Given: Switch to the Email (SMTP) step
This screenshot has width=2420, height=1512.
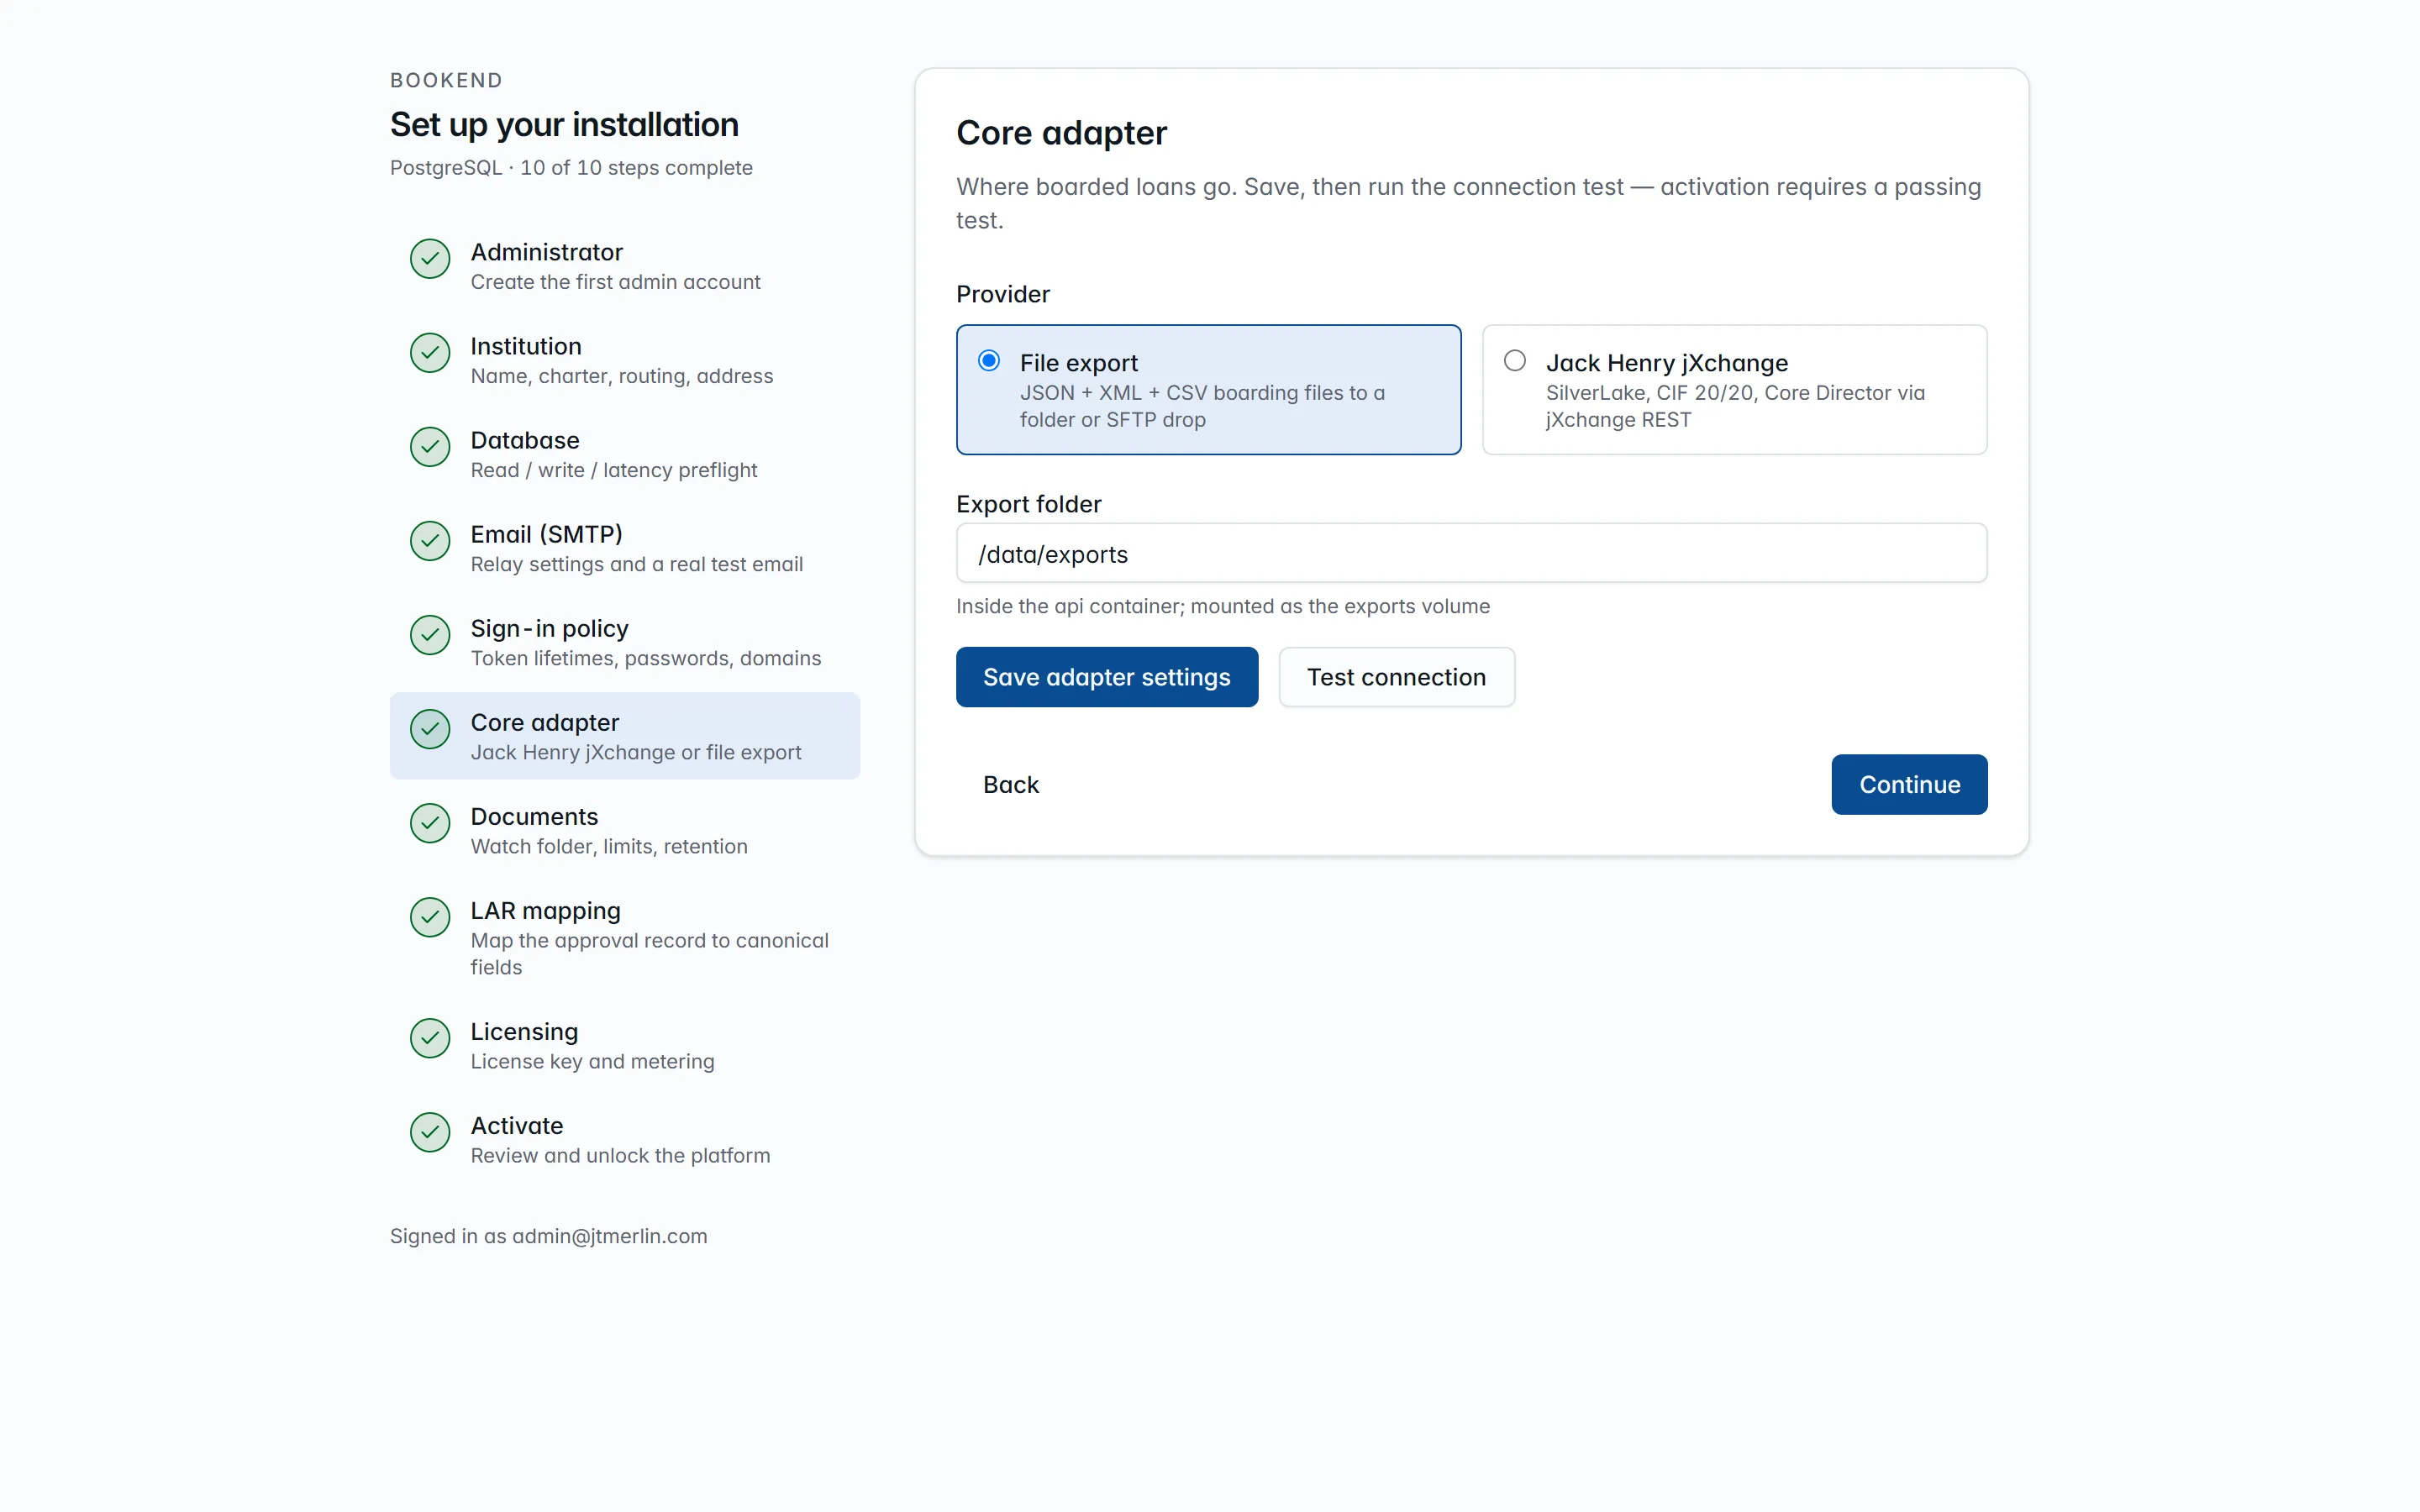Looking at the screenshot, I should coord(625,548).
